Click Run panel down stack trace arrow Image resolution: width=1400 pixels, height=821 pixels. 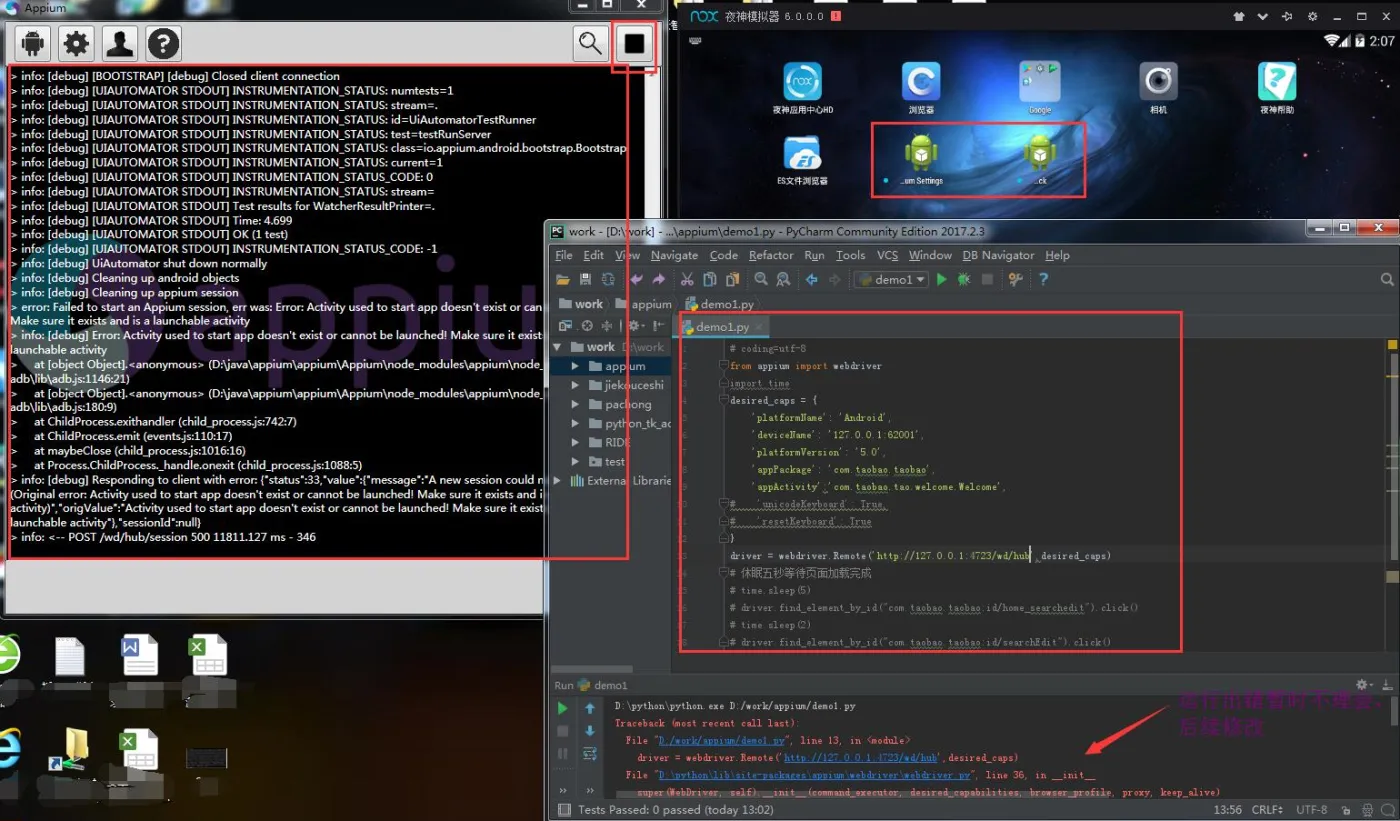pos(590,731)
